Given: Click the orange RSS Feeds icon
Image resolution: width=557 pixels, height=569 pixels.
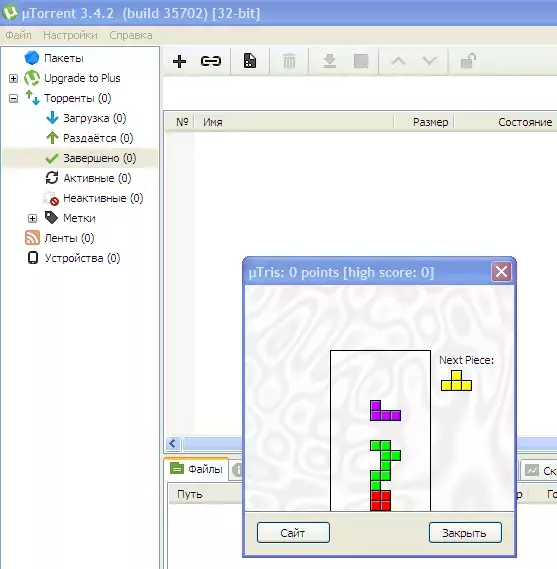Looking at the screenshot, I should click(x=32, y=238).
